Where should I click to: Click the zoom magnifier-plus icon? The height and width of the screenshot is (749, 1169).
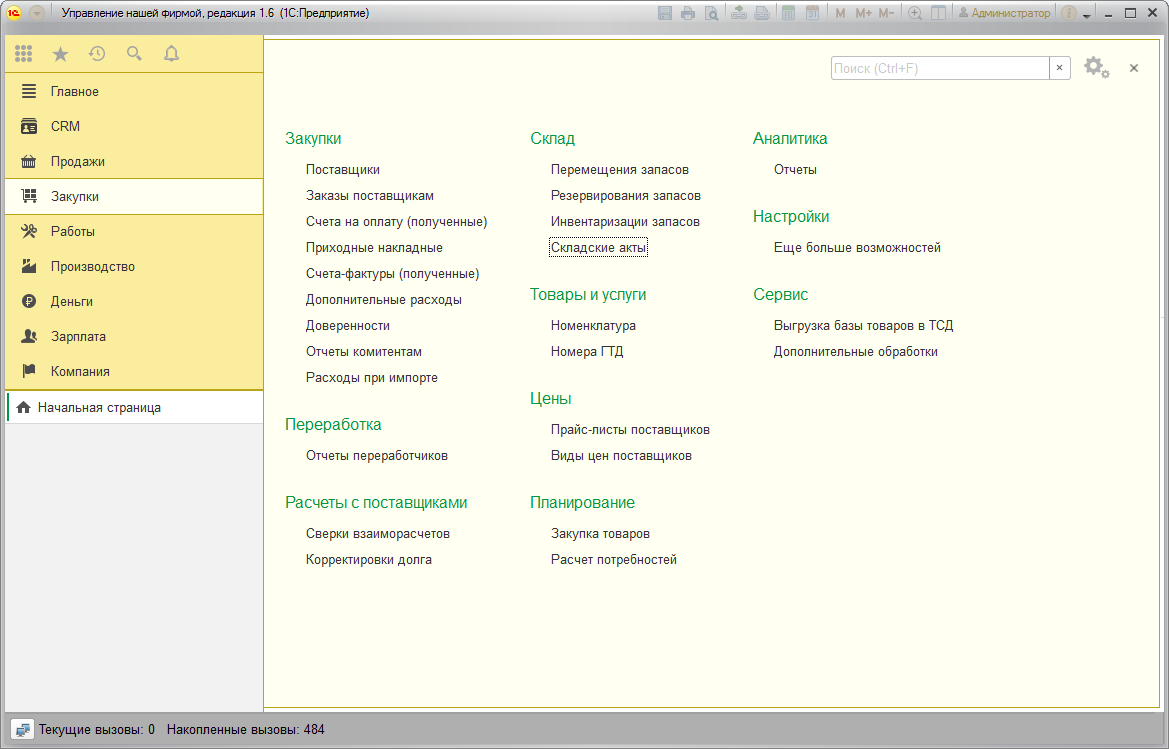pyautogui.click(x=915, y=13)
